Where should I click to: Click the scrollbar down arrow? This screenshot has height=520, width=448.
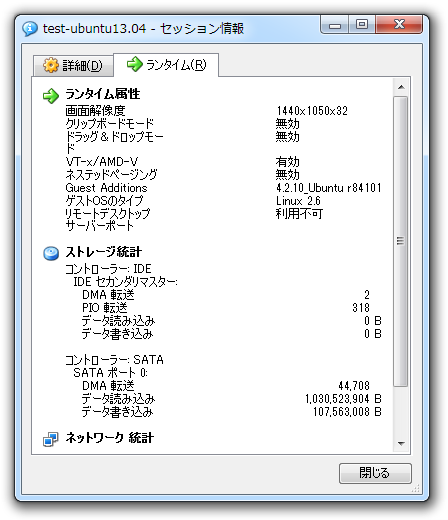pyautogui.click(x=401, y=444)
